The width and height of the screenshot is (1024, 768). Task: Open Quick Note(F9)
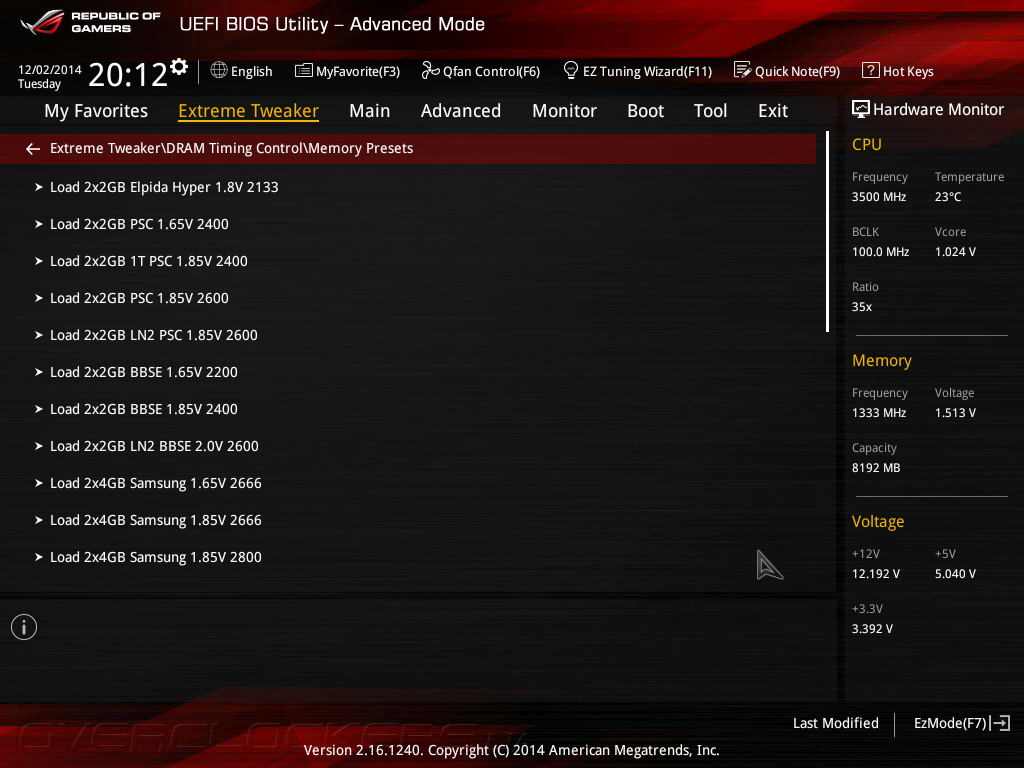pyautogui.click(x=787, y=71)
